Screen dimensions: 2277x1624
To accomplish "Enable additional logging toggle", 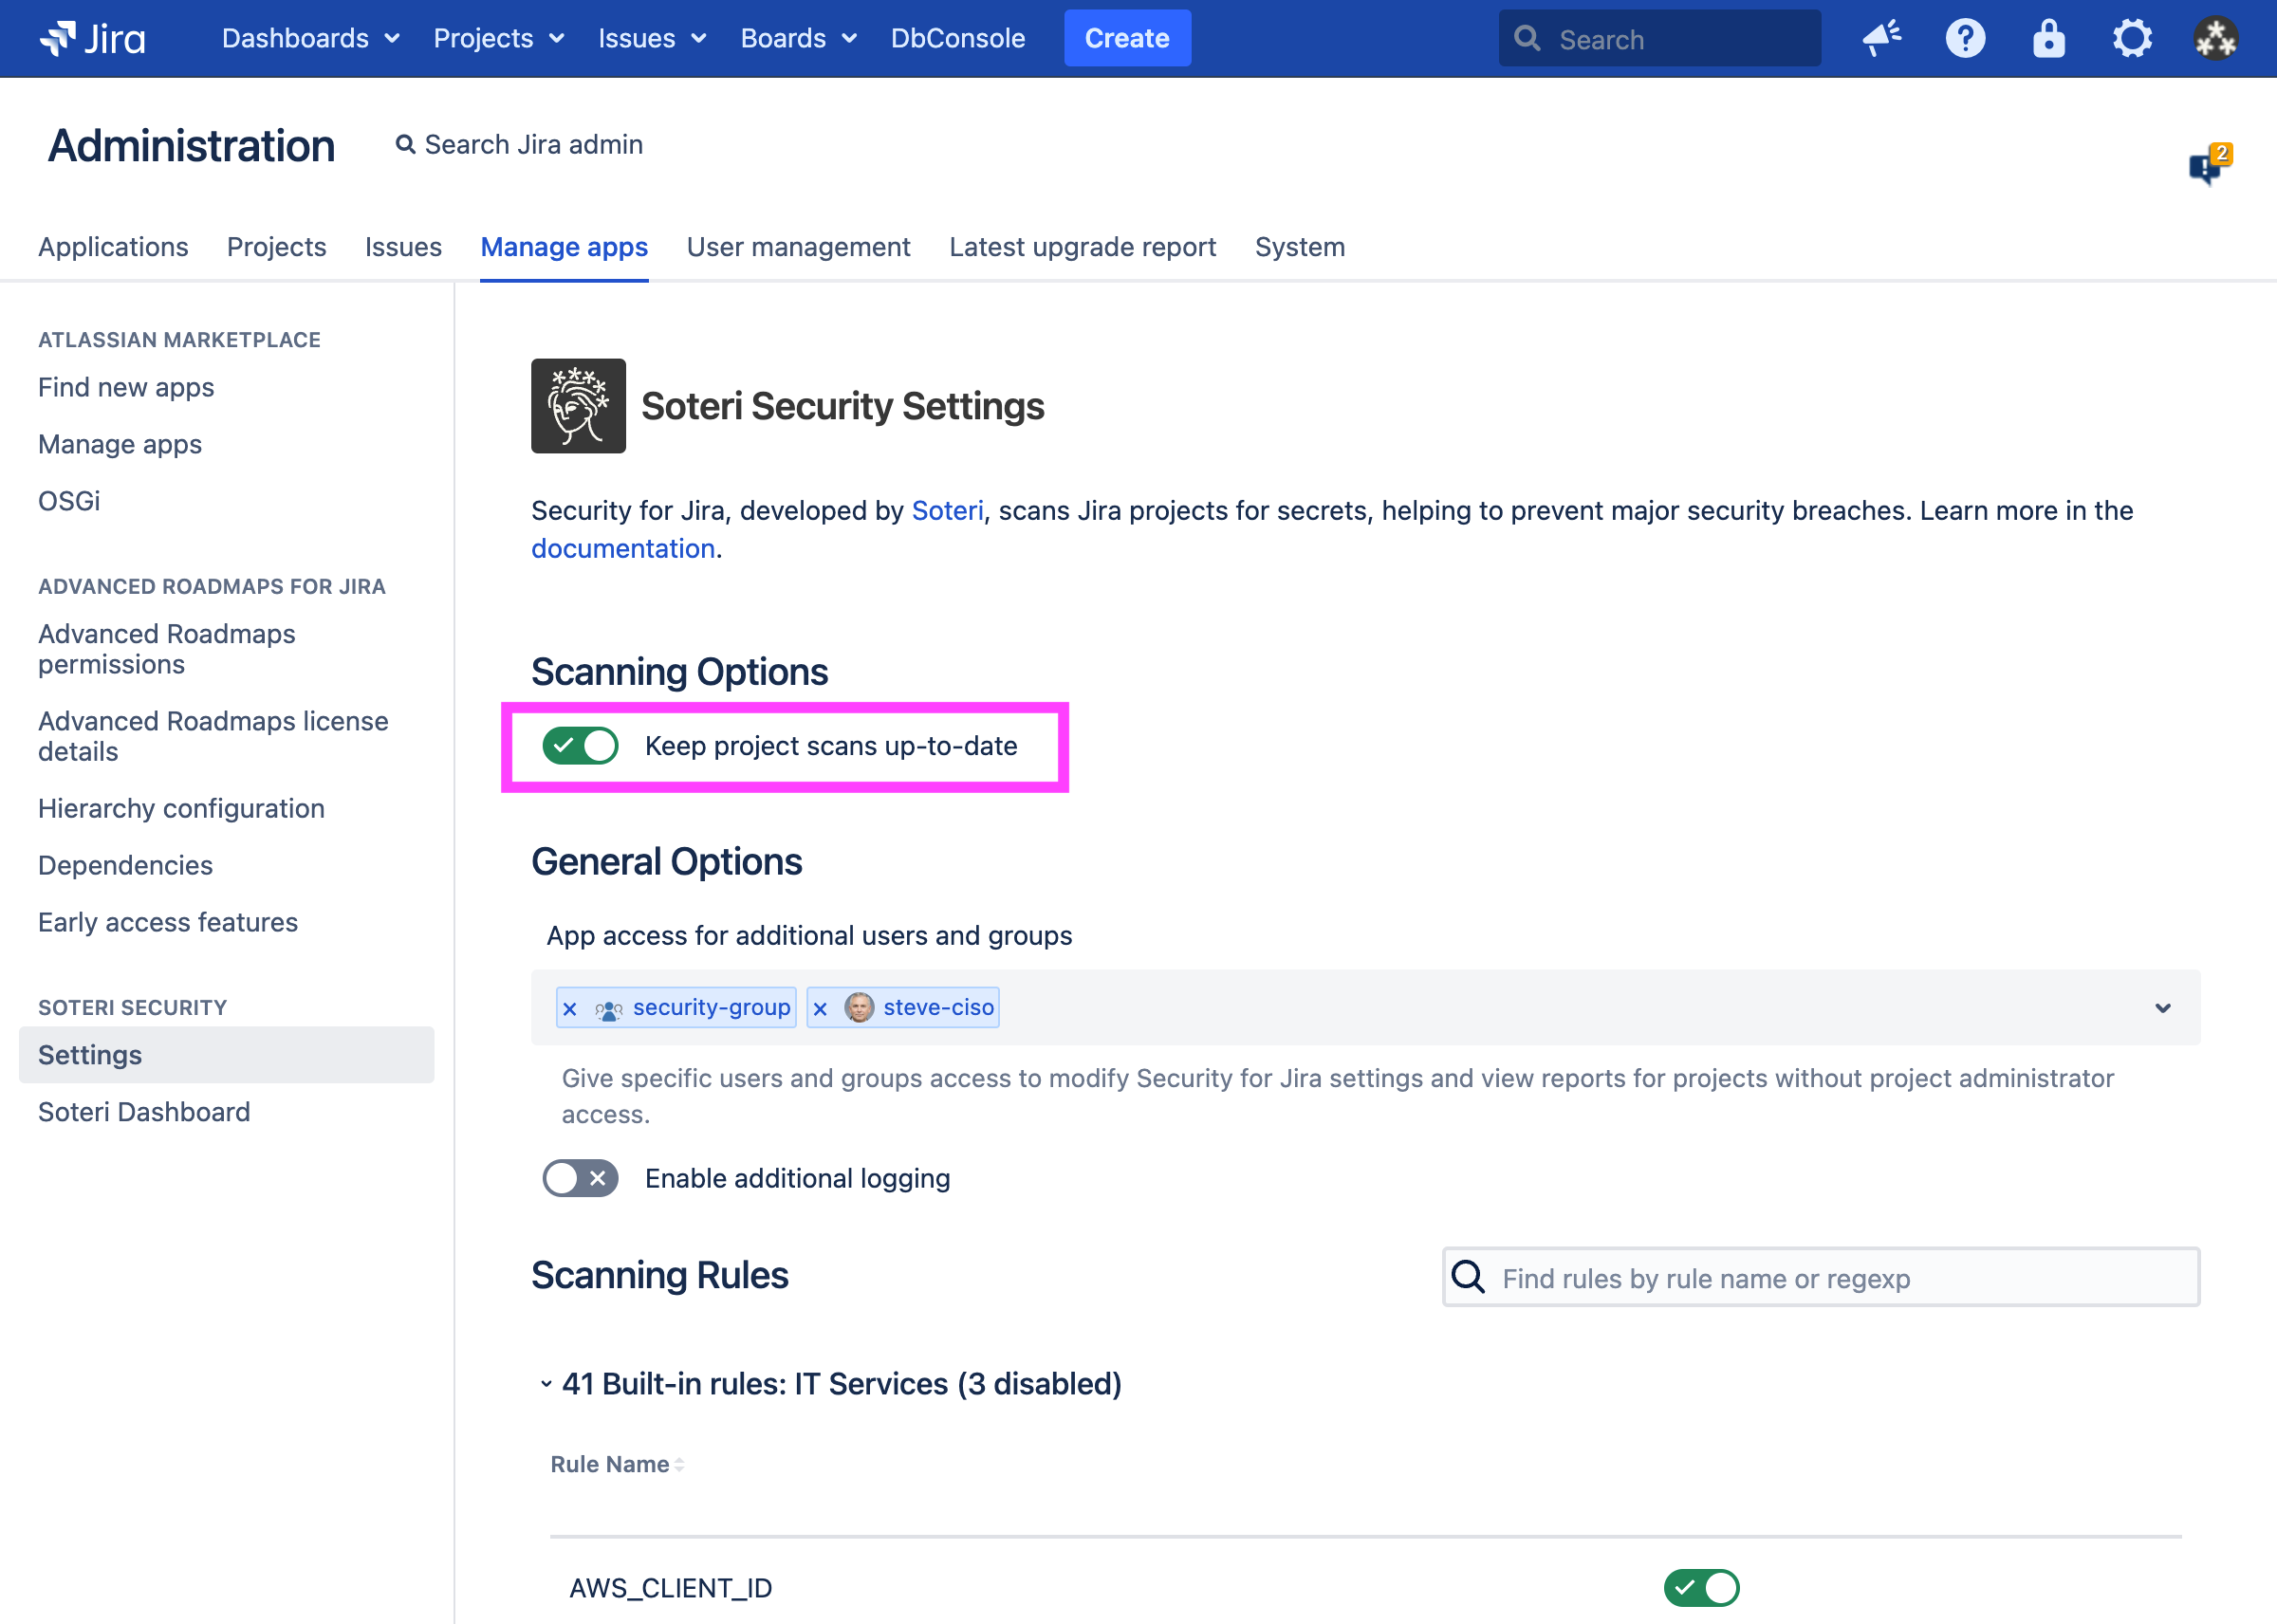I will coord(580,1178).
